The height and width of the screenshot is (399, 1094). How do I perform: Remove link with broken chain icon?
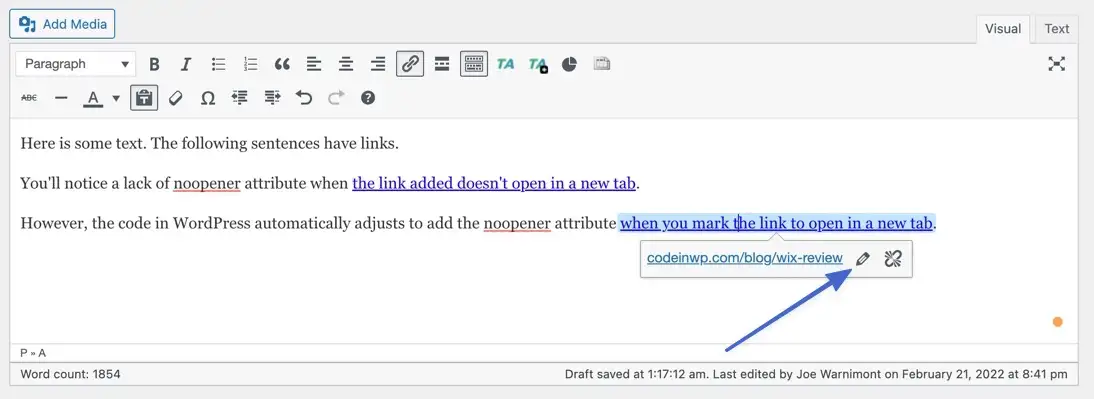[893, 259]
